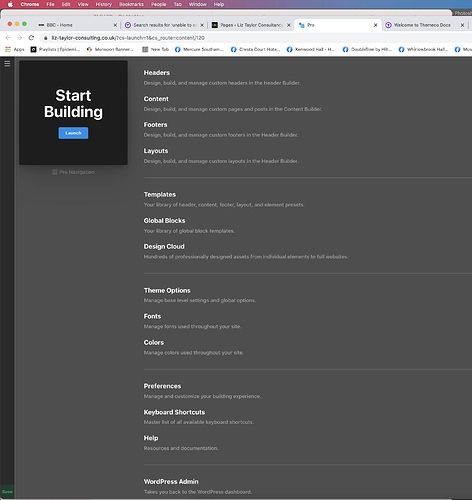Click the blue Launch button
The image size is (472, 500).
73,133
